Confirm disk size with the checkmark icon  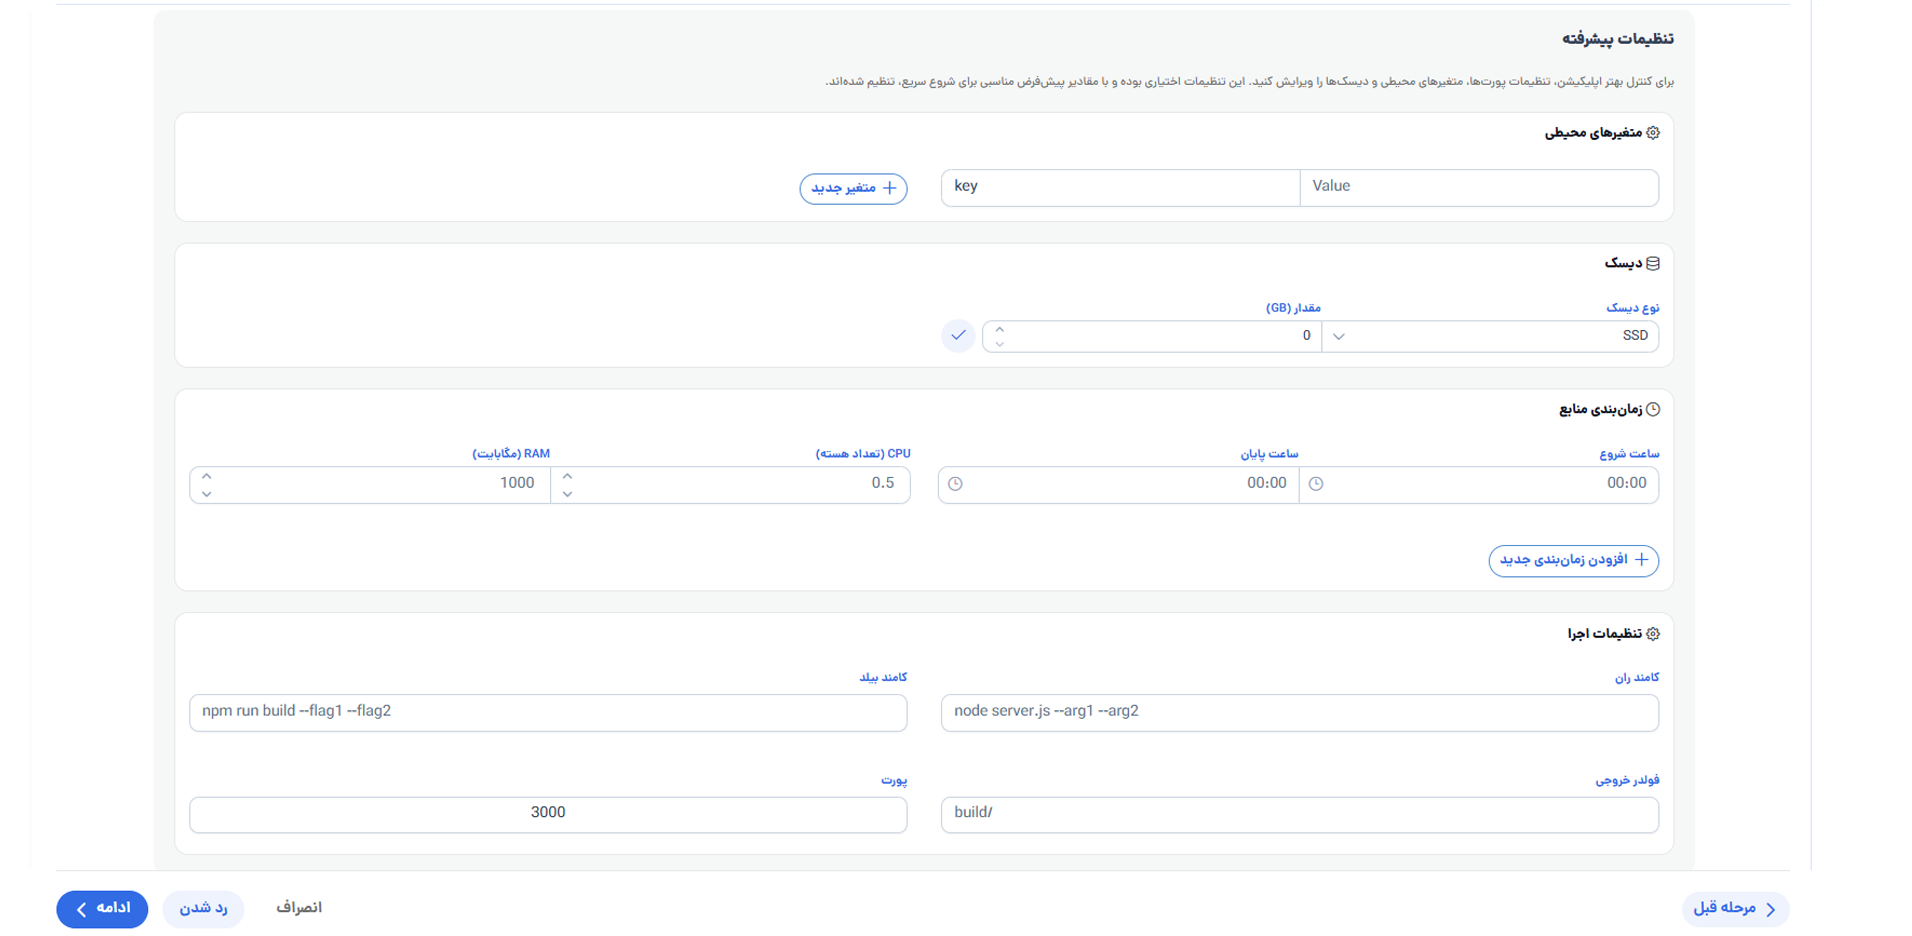pos(958,336)
